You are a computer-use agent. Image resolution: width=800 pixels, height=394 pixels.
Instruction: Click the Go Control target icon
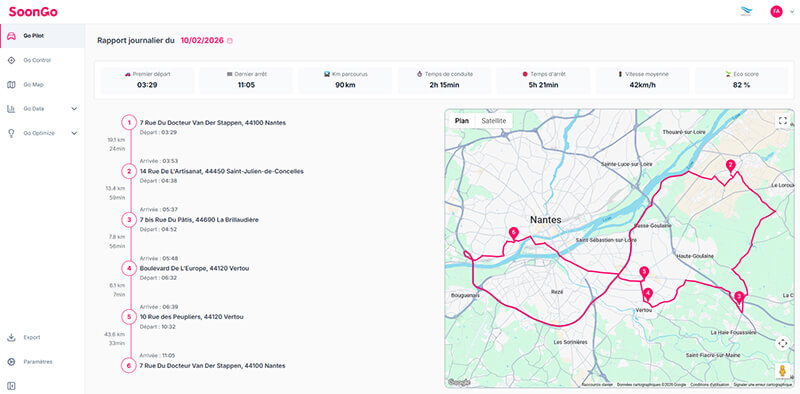(x=11, y=60)
